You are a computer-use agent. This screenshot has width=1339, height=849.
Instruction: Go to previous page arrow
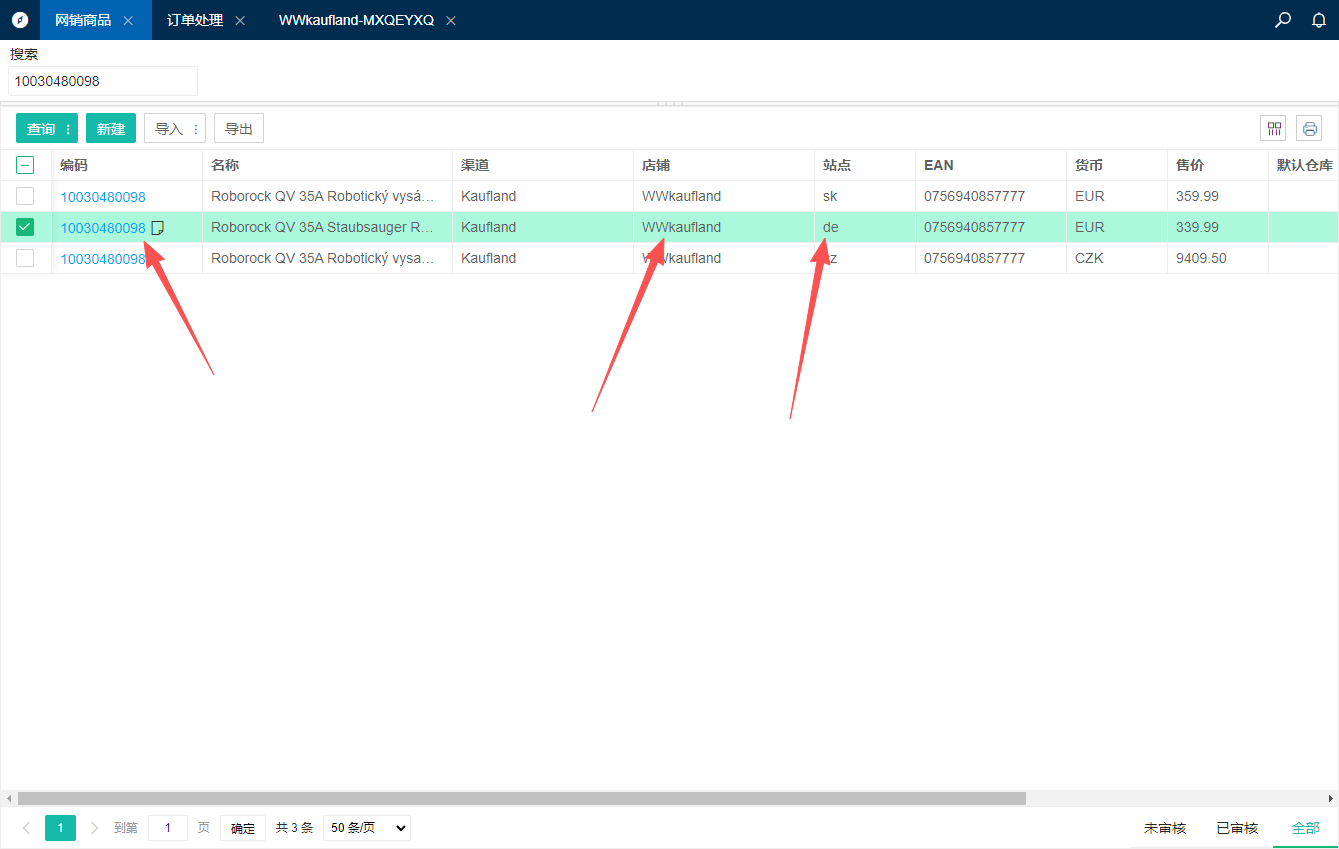point(26,828)
